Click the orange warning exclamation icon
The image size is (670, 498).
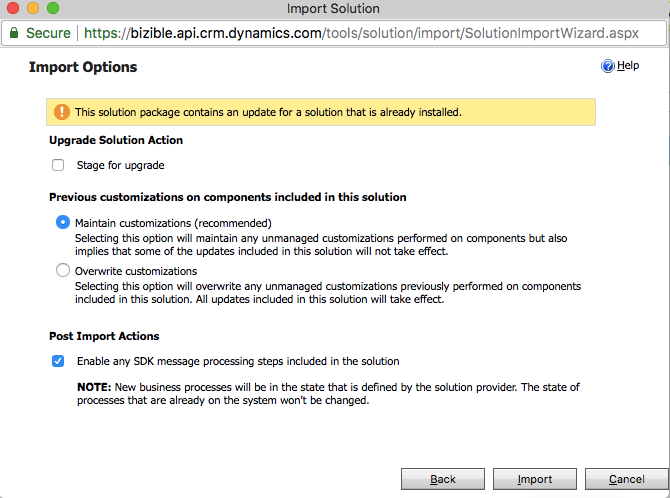[62, 112]
